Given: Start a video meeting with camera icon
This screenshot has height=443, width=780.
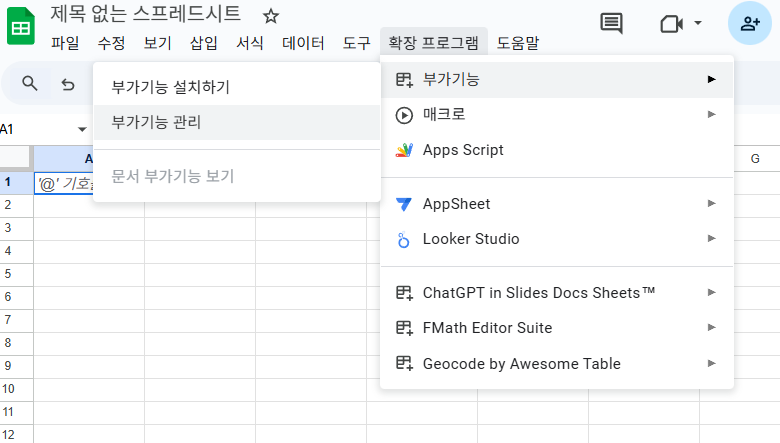Looking at the screenshot, I should (x=671, y=23).
